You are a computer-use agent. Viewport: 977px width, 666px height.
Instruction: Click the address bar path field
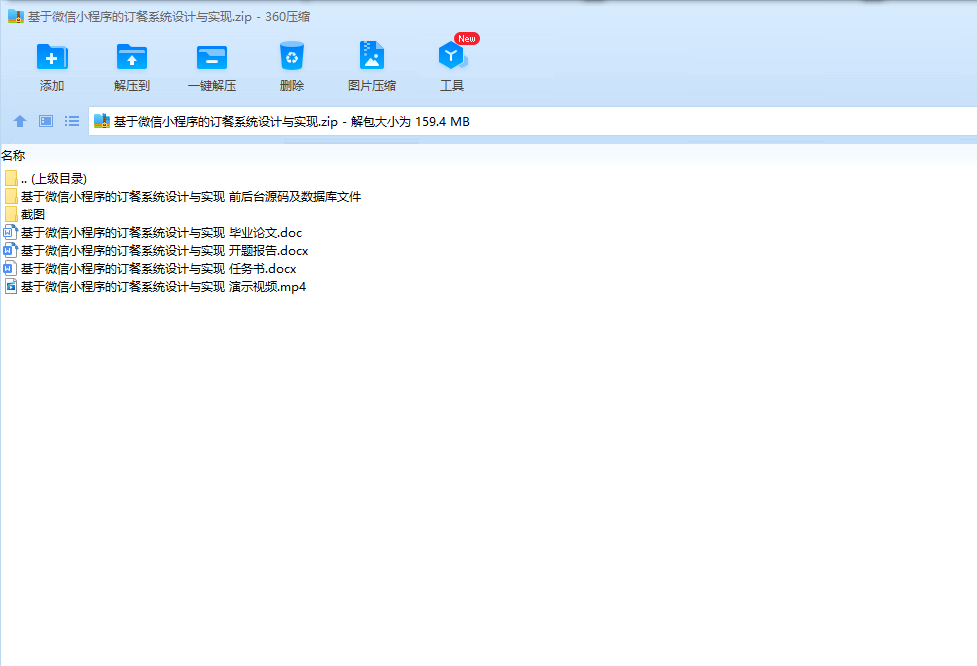533,121
